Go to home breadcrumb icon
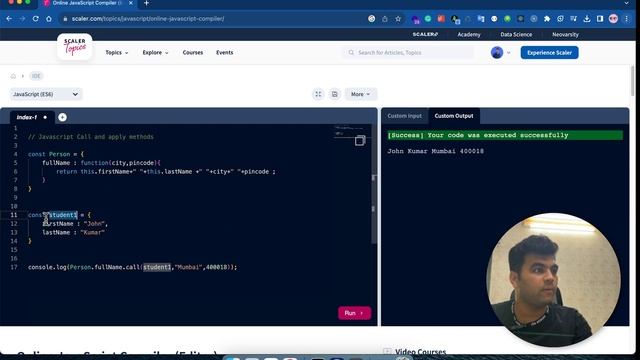Screen dimensions: 640x360 [13, 76]
